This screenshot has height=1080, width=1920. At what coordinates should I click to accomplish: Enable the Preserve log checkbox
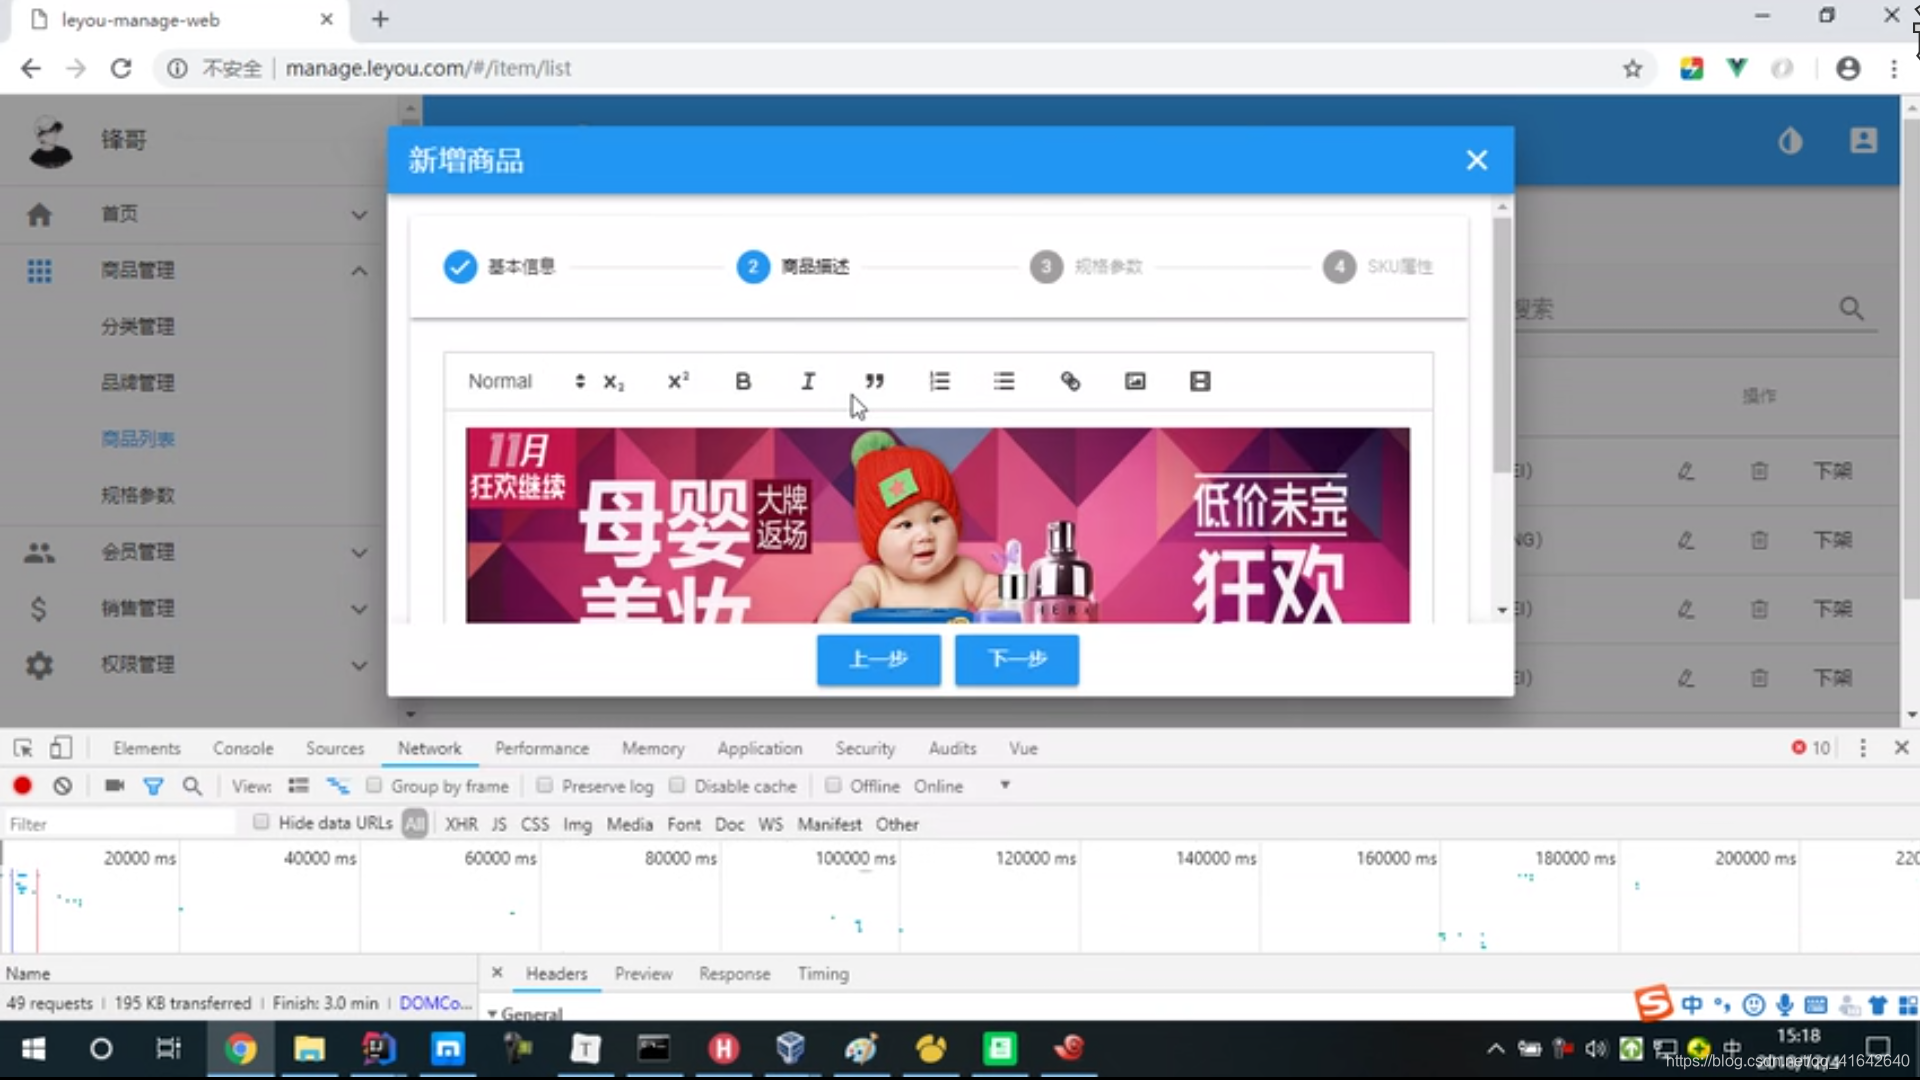coord(545,786)
